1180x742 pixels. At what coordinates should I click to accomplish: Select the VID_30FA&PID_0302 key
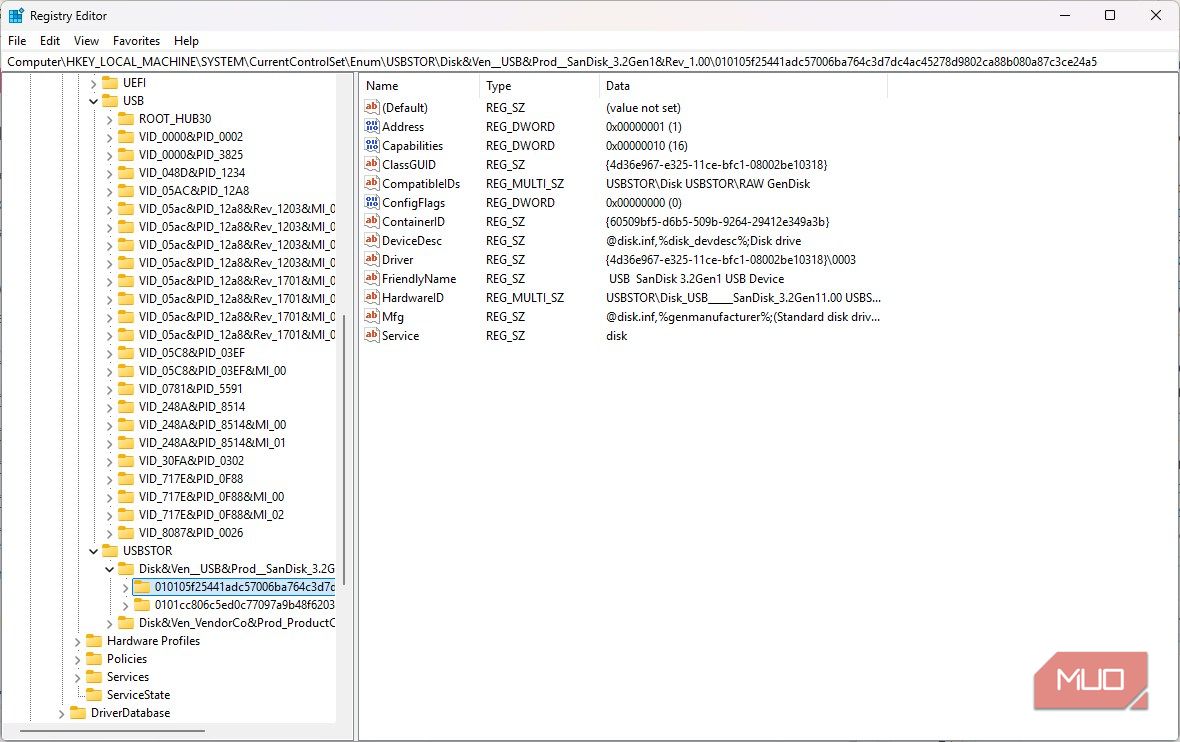tap(191, 461)
